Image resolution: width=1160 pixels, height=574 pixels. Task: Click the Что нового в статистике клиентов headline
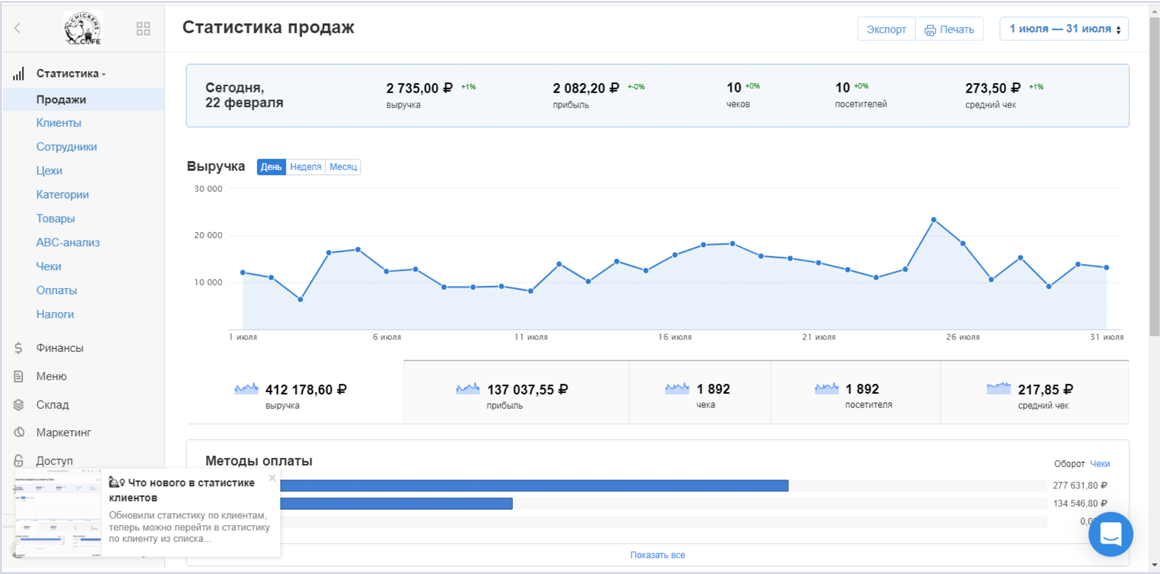[182, 490]
